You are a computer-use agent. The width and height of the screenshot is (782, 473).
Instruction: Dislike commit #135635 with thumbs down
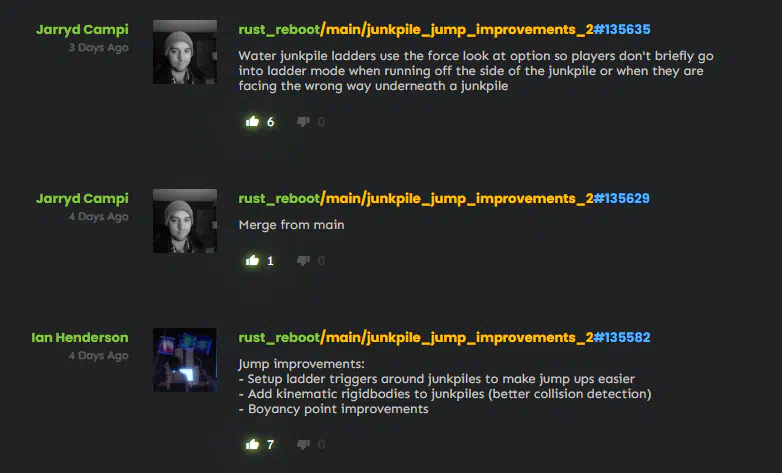tap(303, 122)
